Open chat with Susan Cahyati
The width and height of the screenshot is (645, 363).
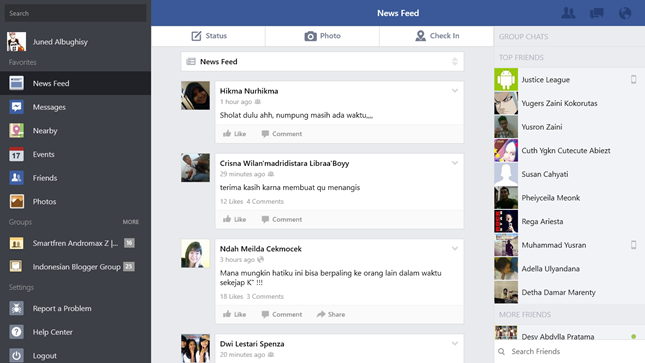coord(569,174)
